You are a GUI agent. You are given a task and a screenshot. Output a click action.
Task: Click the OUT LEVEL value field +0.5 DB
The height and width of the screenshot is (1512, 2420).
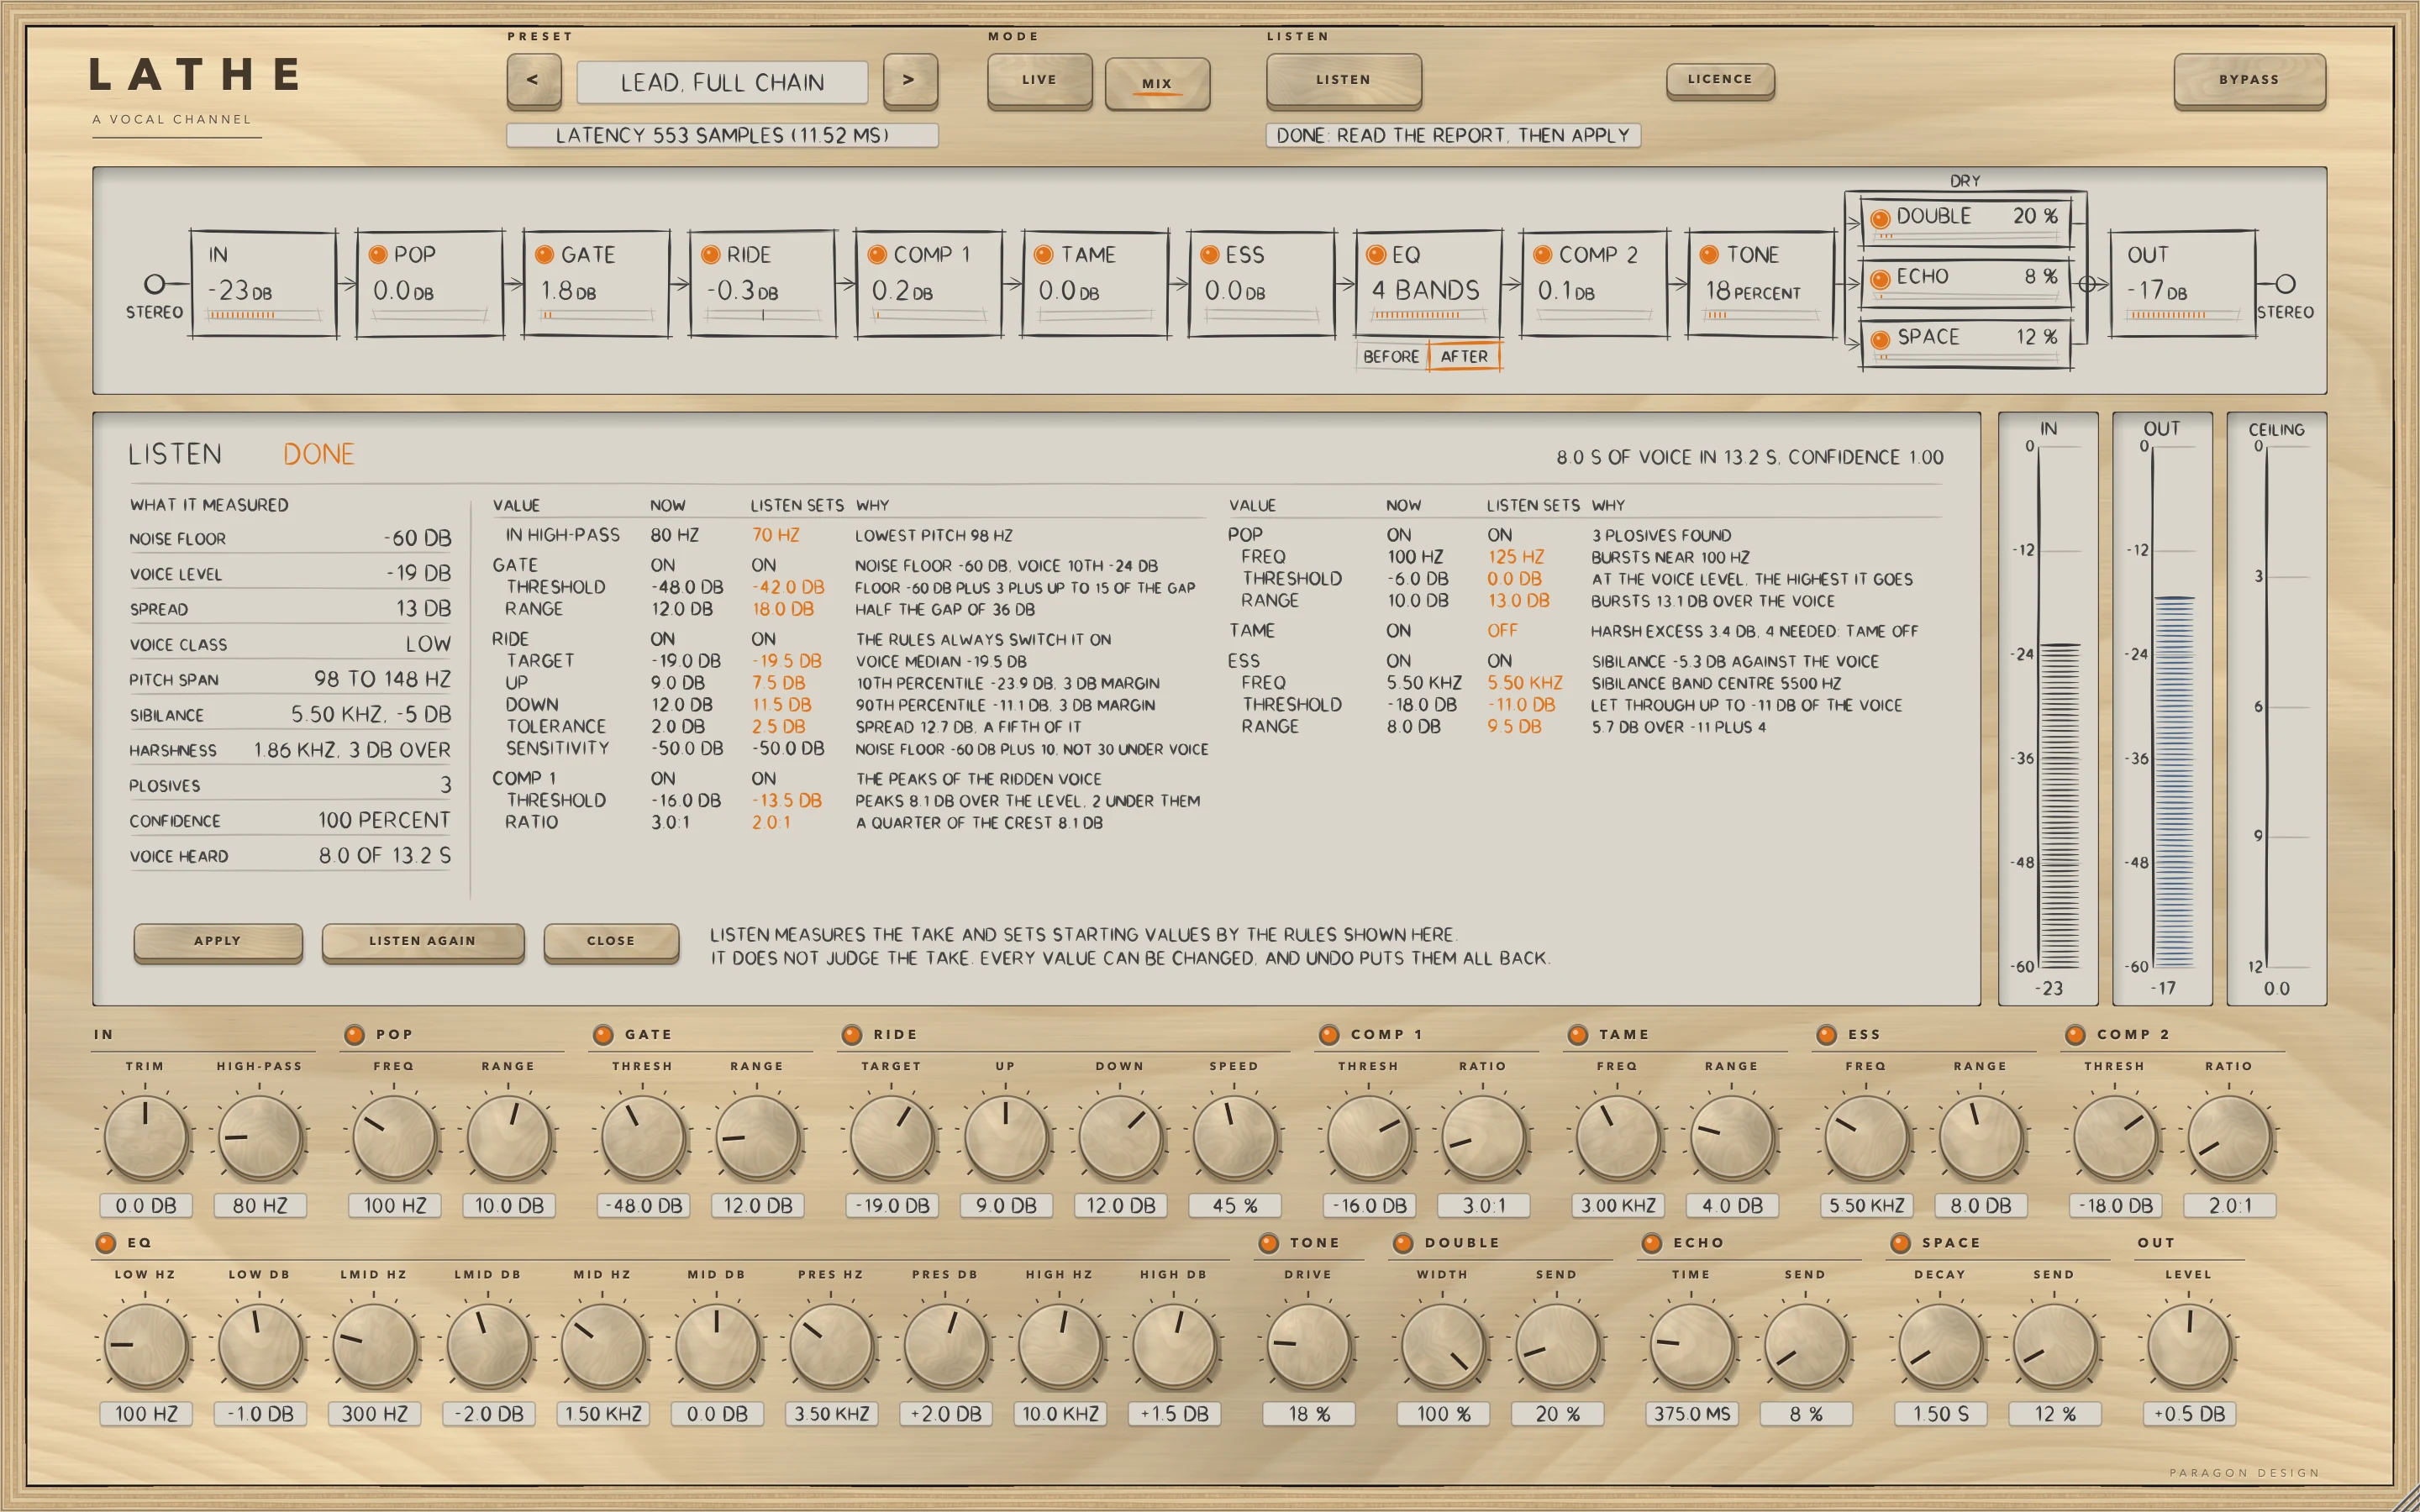tap(2189, 1414)
